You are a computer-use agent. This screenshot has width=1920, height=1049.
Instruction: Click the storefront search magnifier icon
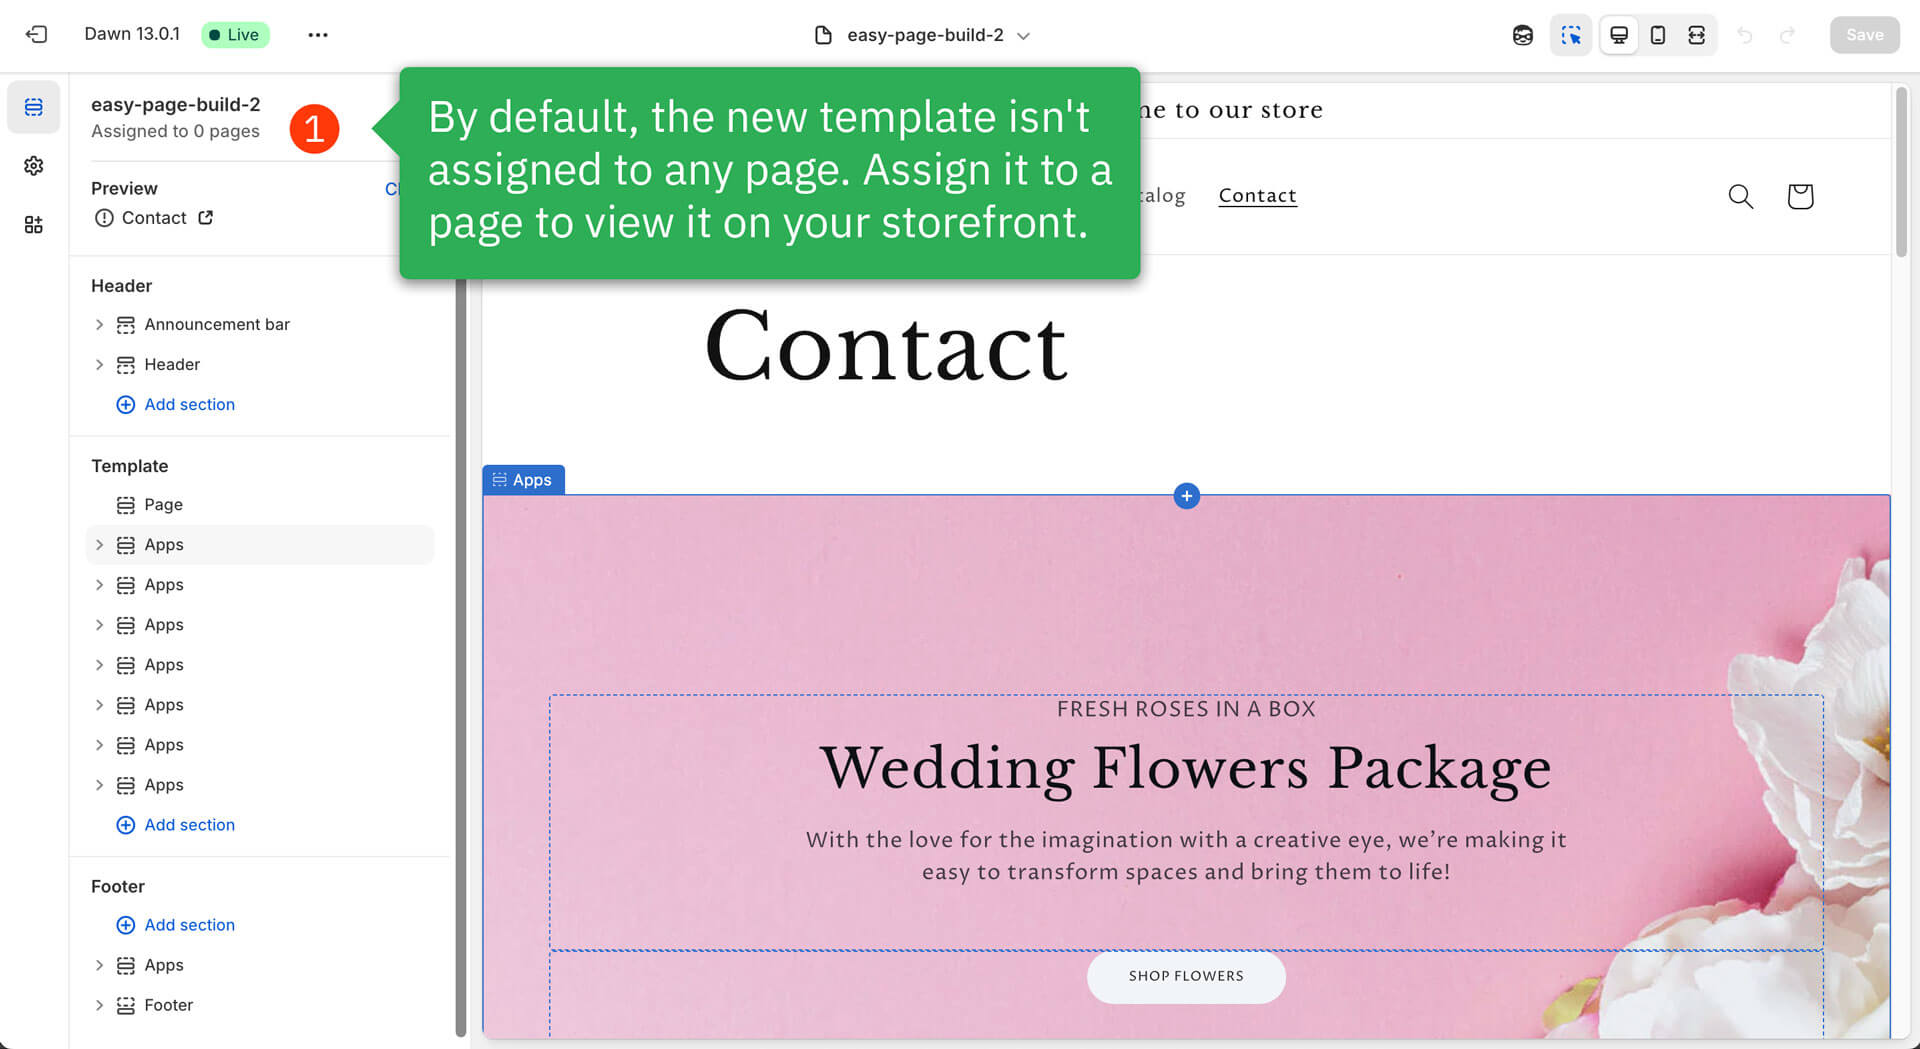(x=1740, y=196)
